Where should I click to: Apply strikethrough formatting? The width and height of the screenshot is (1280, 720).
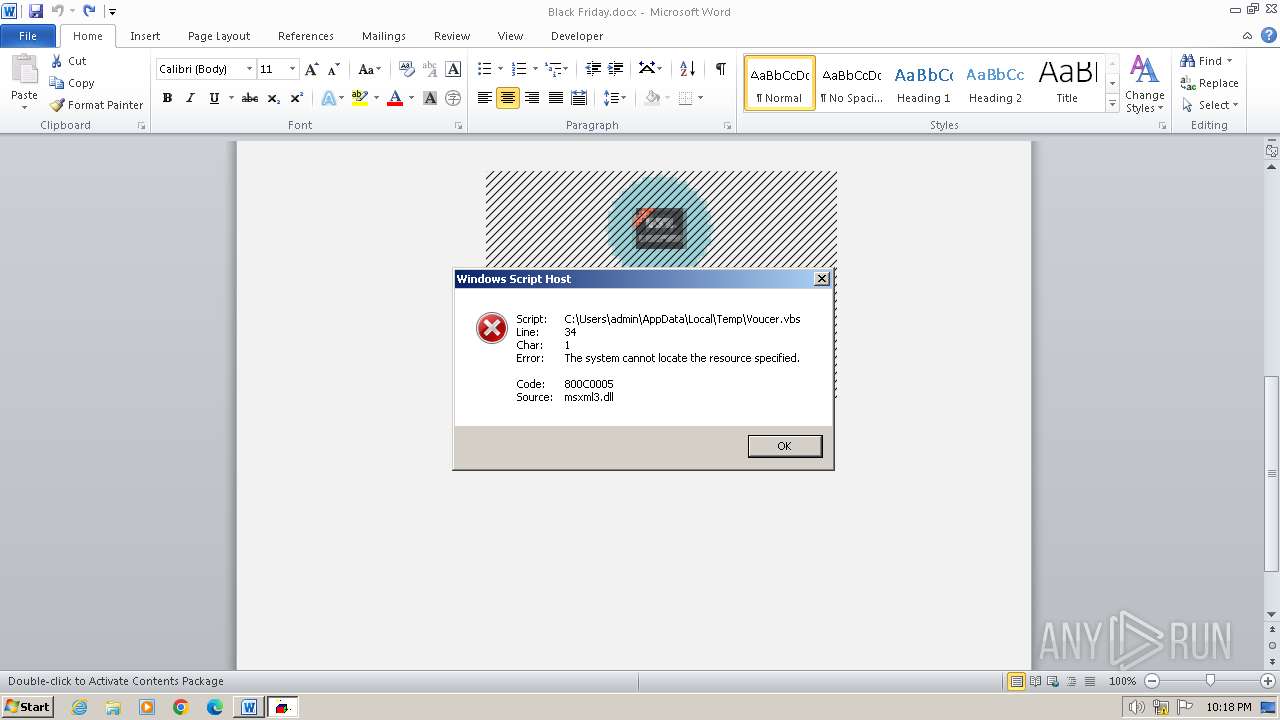(x=250, y=98)
